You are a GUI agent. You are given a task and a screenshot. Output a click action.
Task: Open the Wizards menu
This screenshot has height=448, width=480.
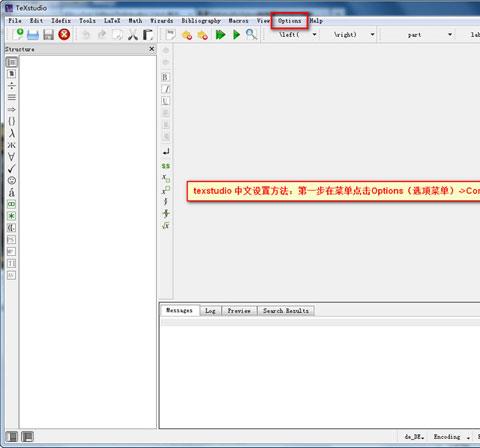[x=162, y=21]
